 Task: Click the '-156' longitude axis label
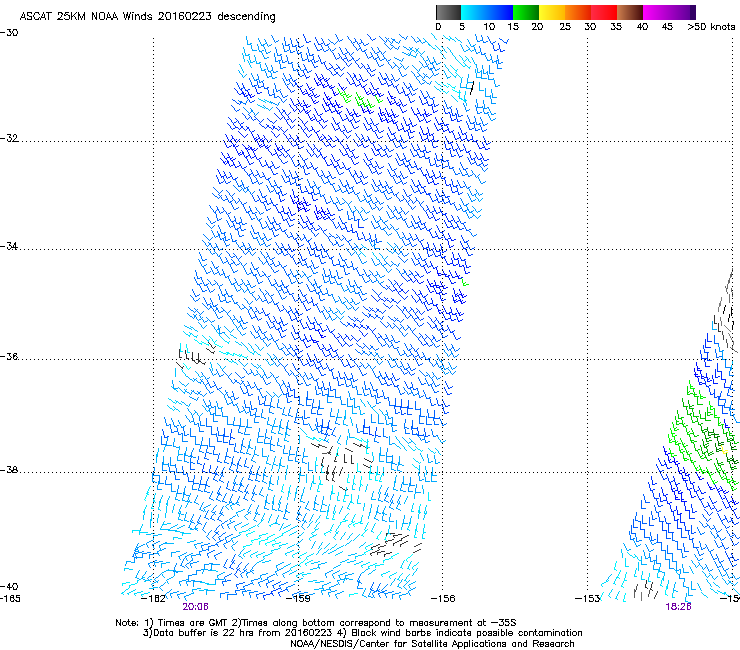(443, 599)
